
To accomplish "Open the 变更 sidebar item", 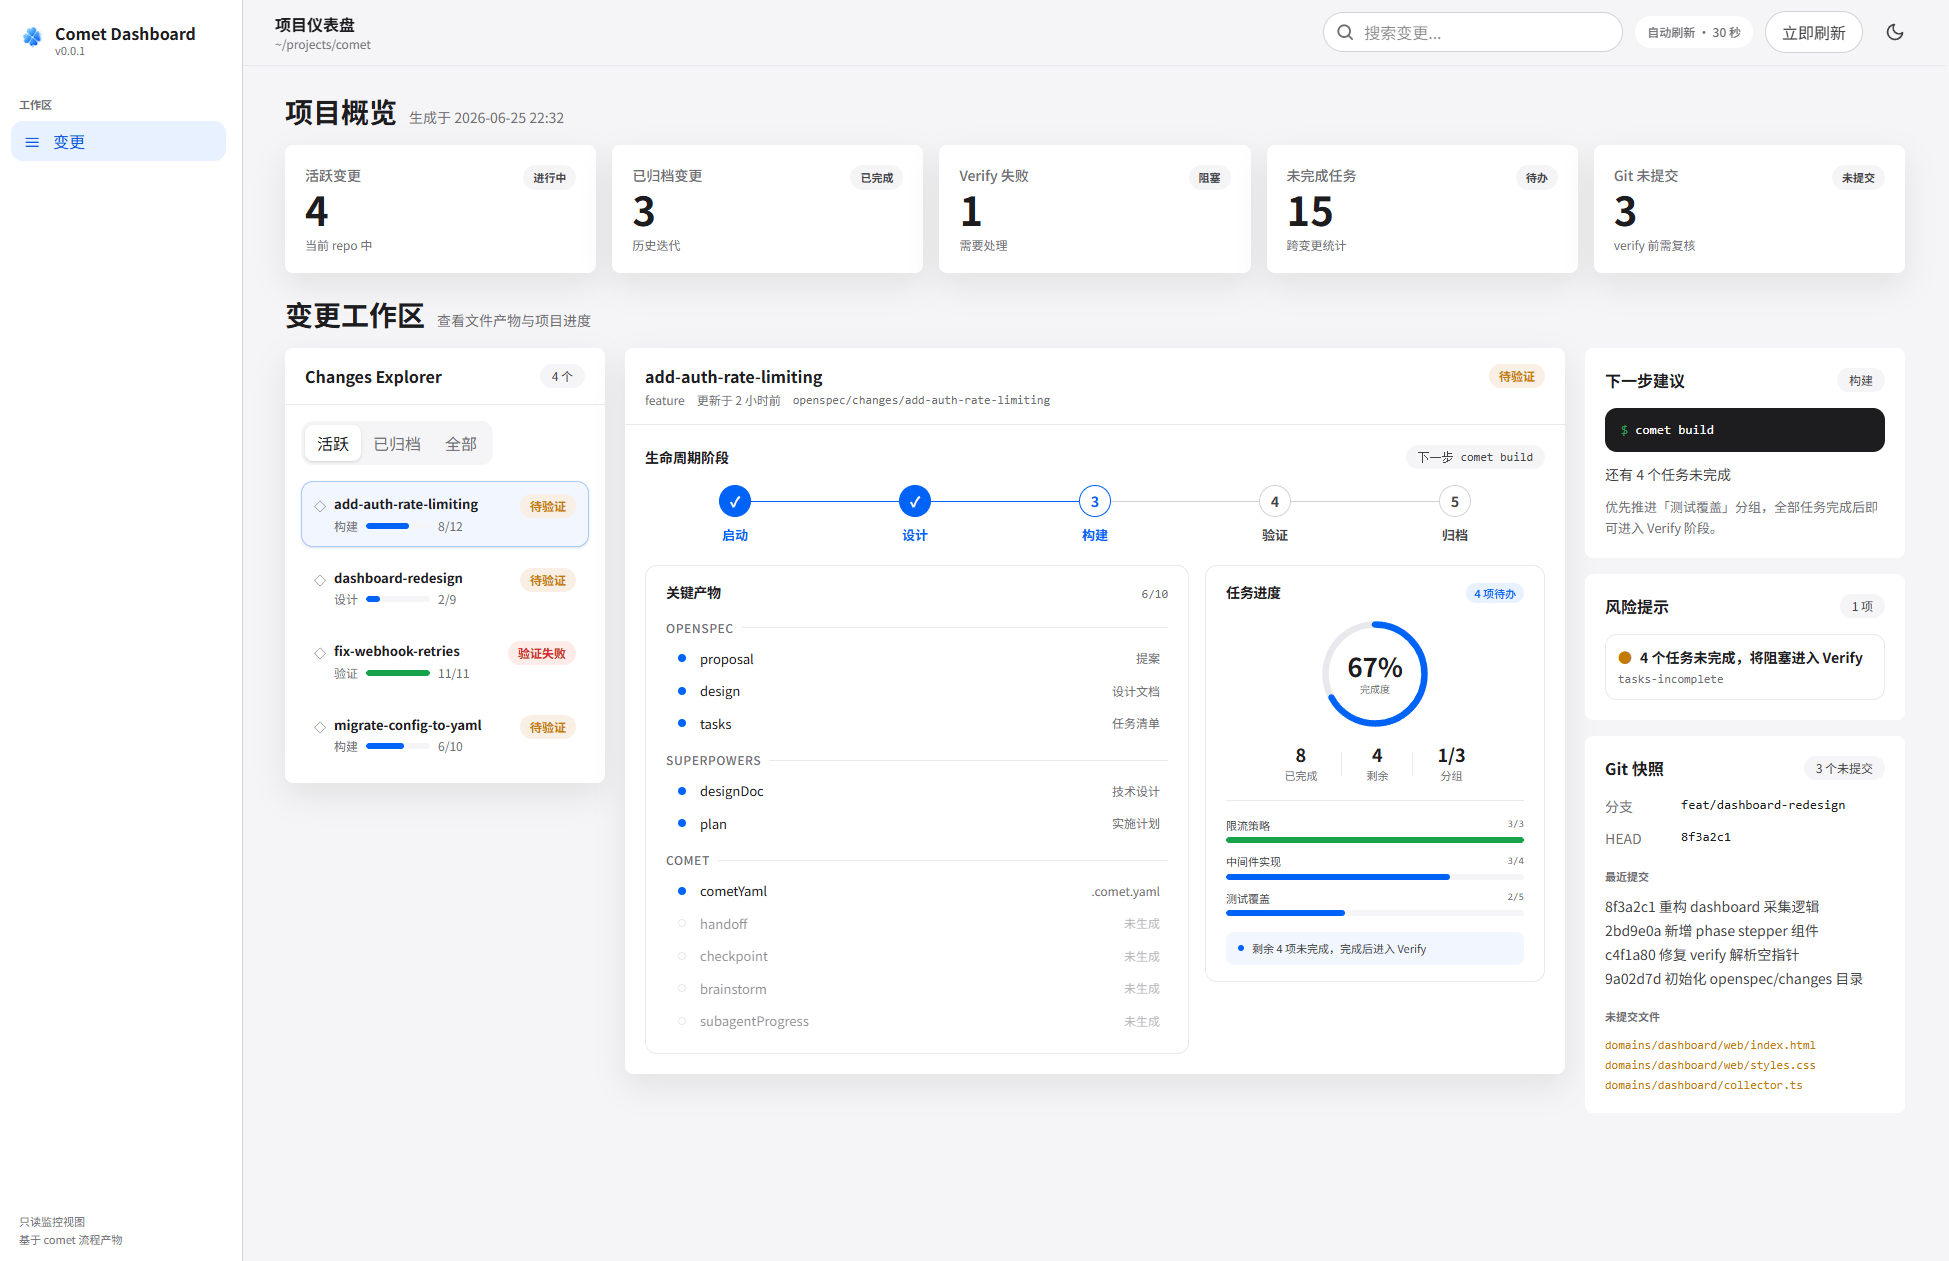I will [x=118, y=141].
